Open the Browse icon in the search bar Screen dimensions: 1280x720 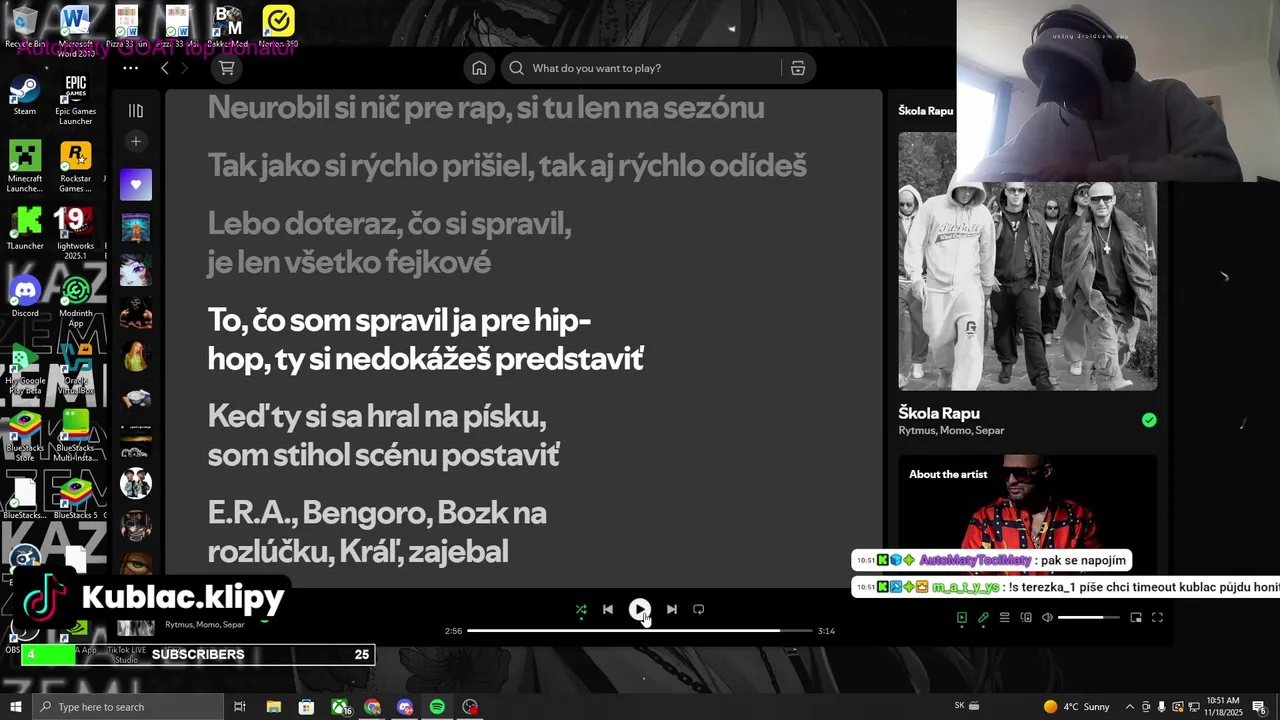798,68
